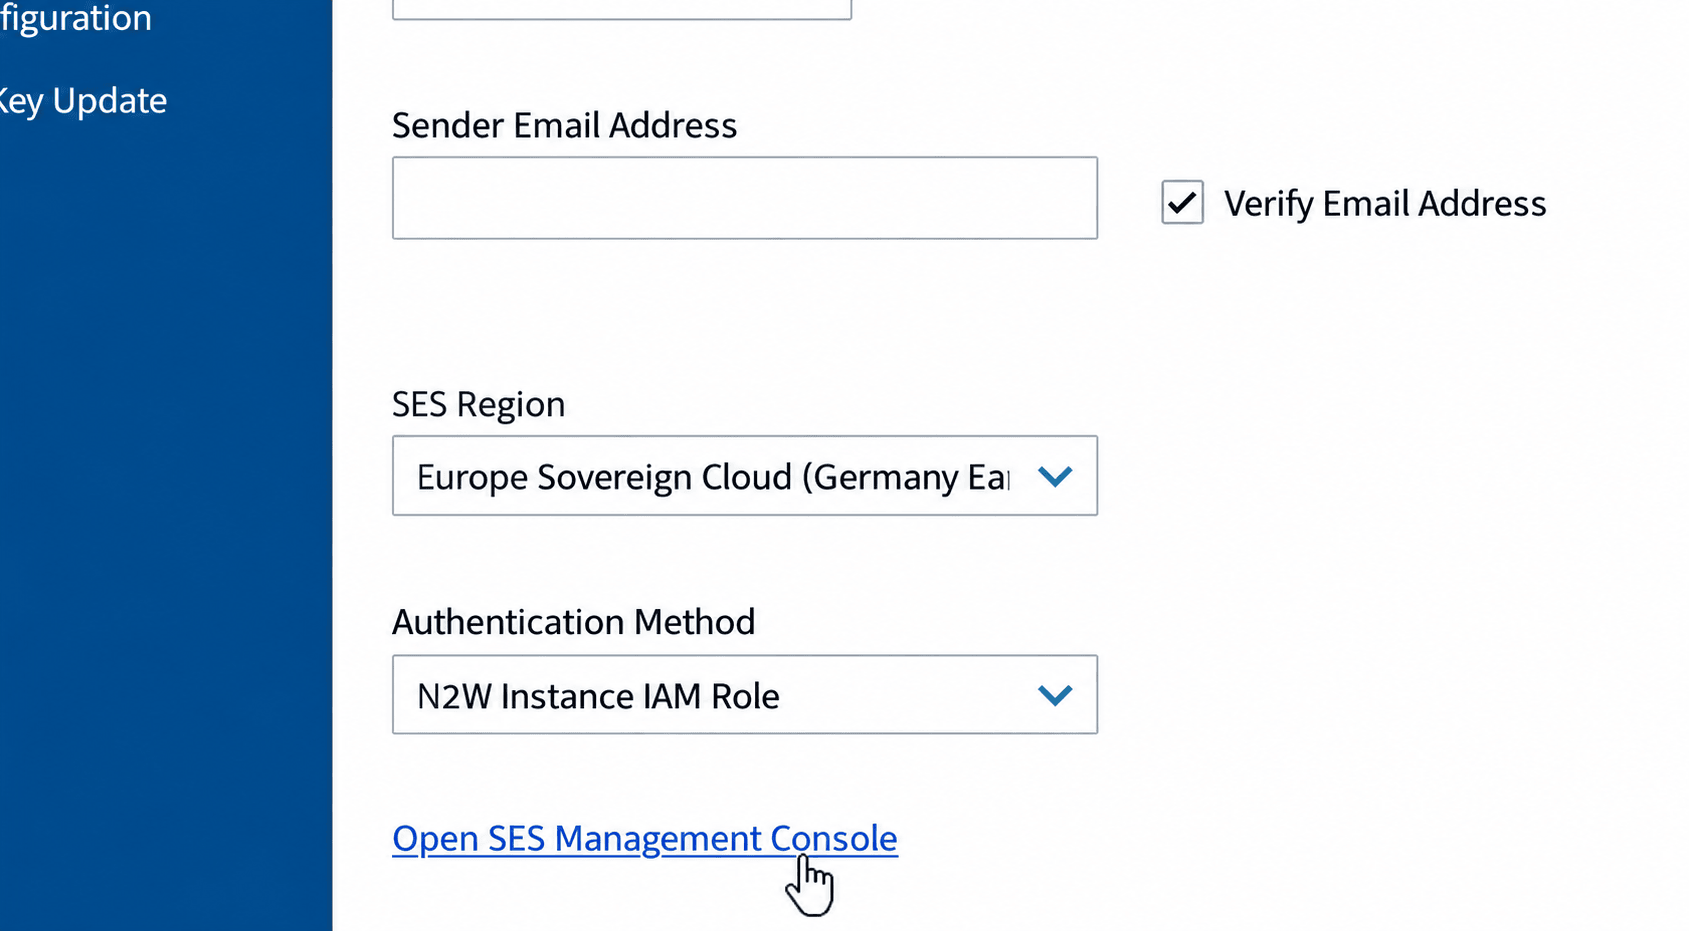Select Key Update in the sidebar

coord(83,101)
